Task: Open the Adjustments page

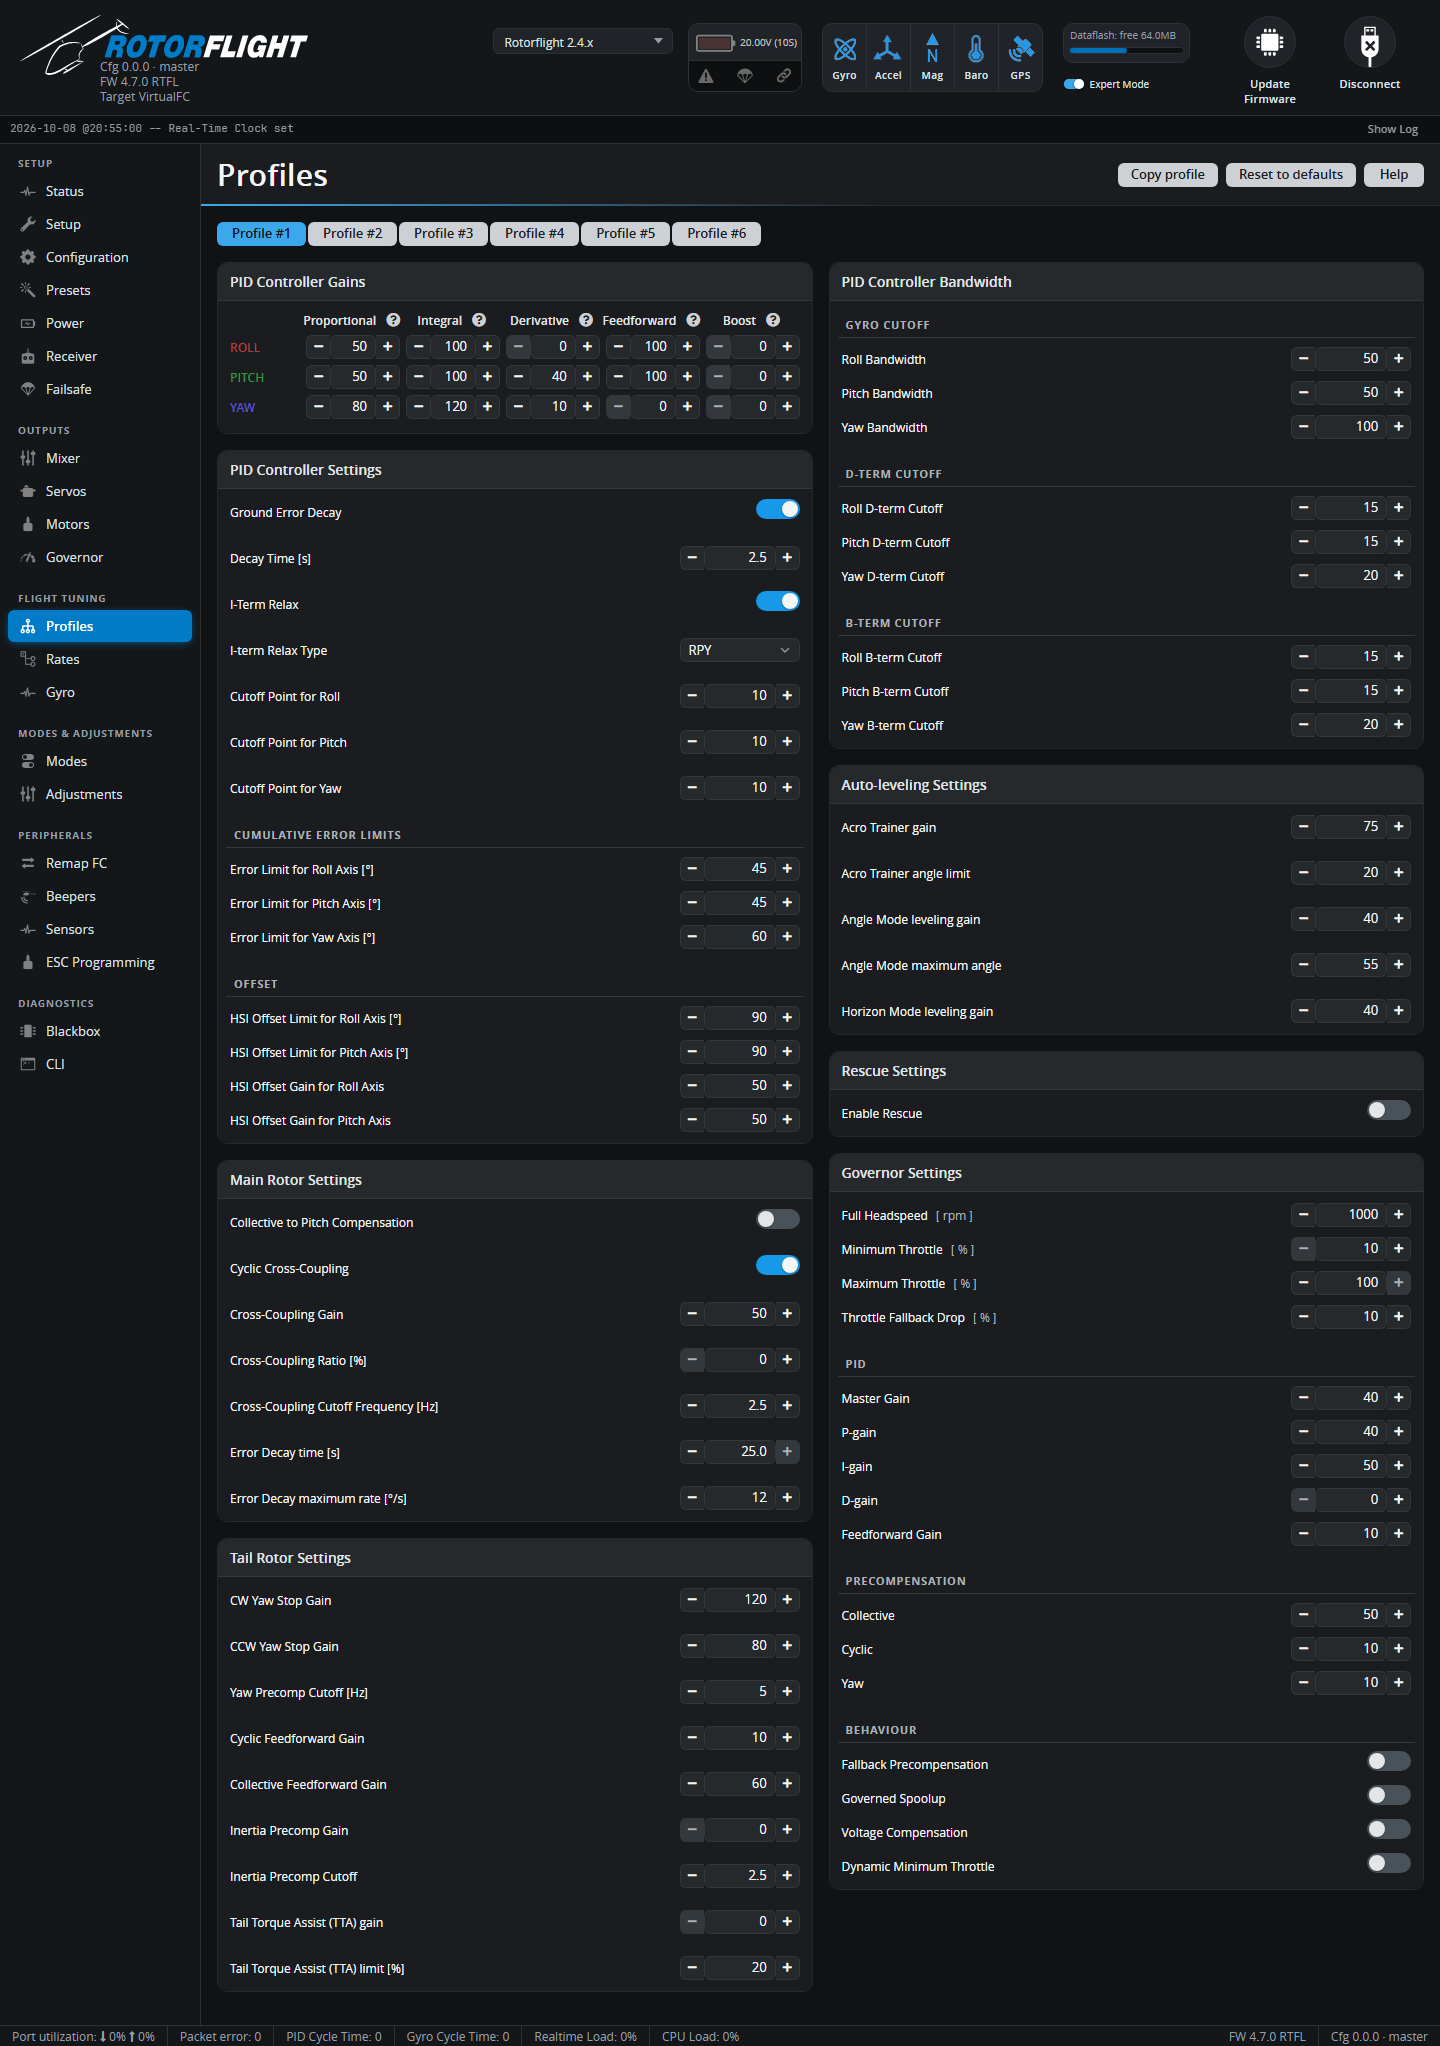Action: (x=100, y=794)
